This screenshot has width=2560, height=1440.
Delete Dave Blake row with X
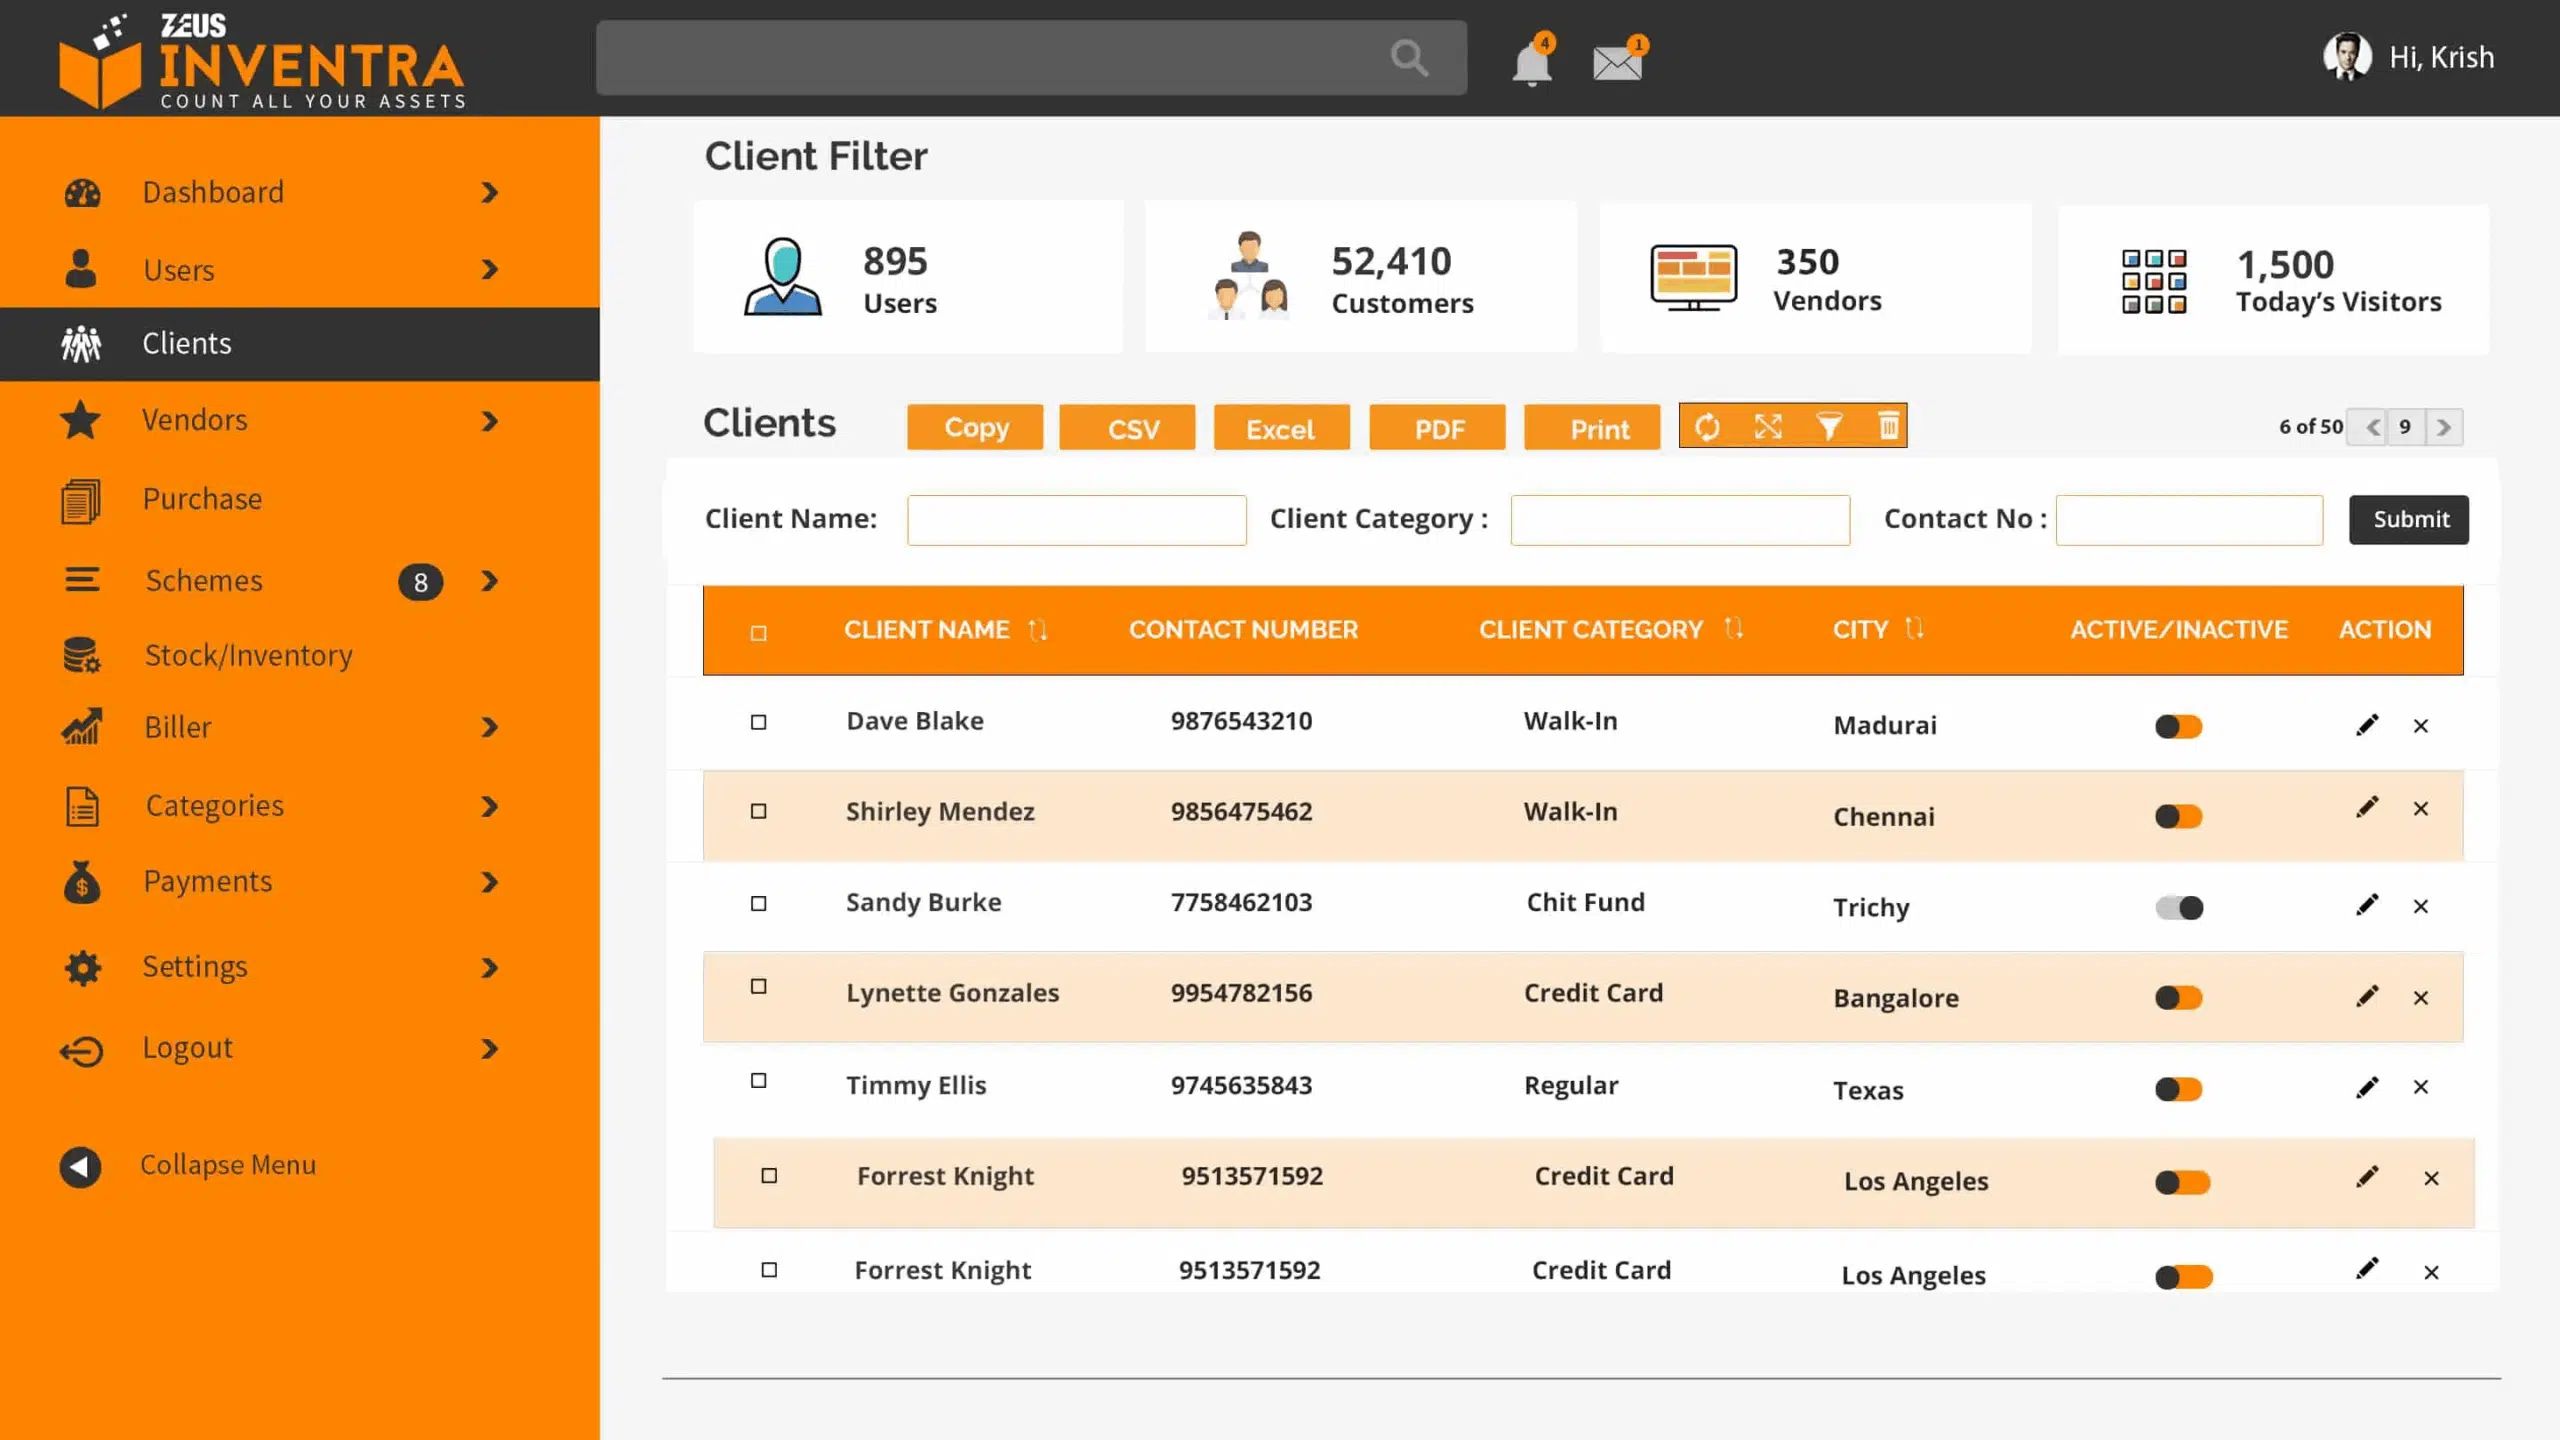(2421, 726)
